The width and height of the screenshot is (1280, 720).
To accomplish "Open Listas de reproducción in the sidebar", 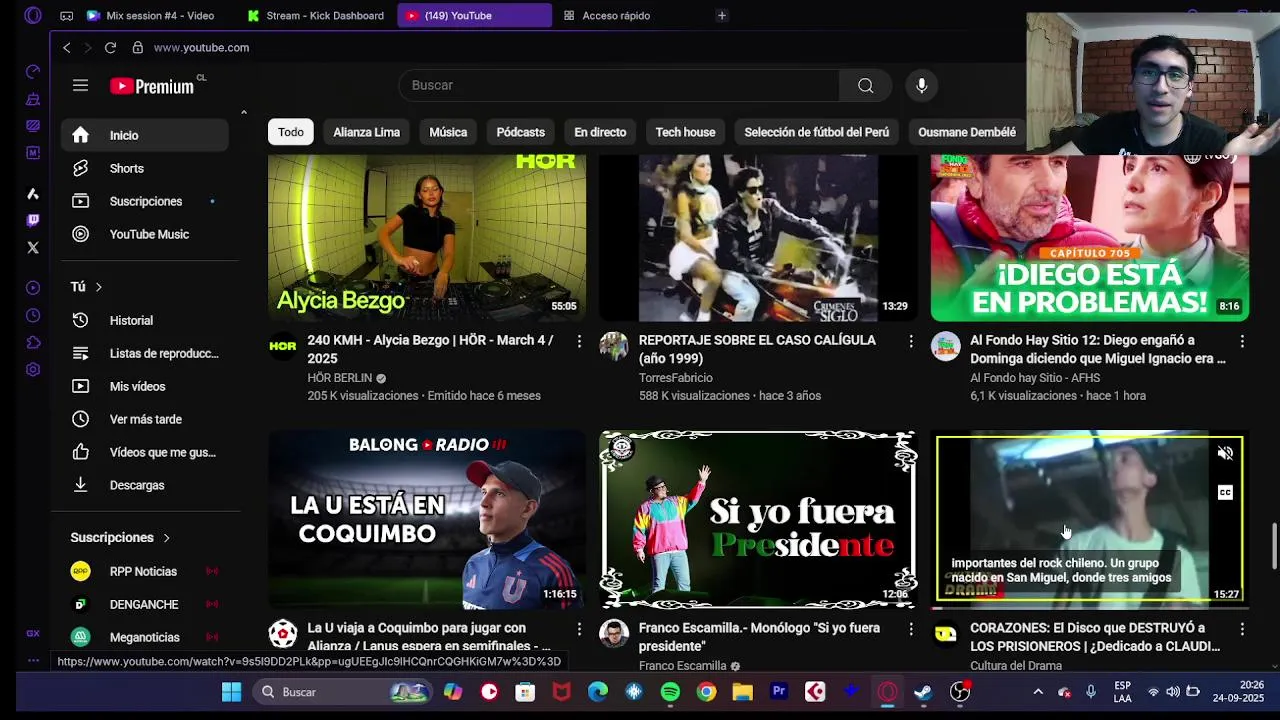I will (145, 353).
